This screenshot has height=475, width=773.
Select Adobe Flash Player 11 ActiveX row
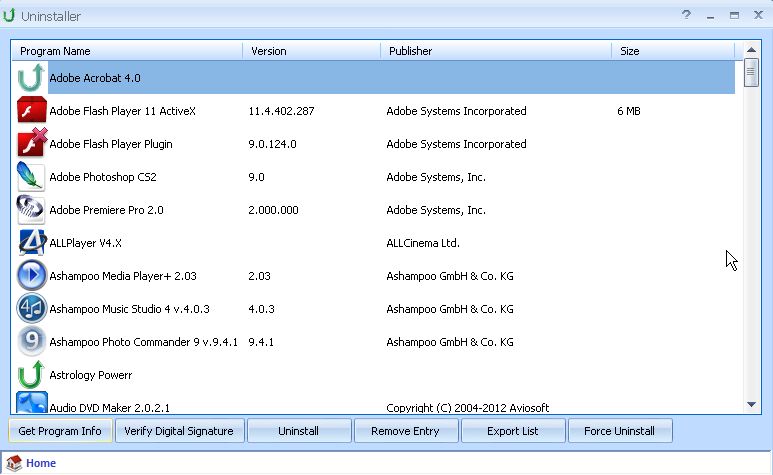373,111
